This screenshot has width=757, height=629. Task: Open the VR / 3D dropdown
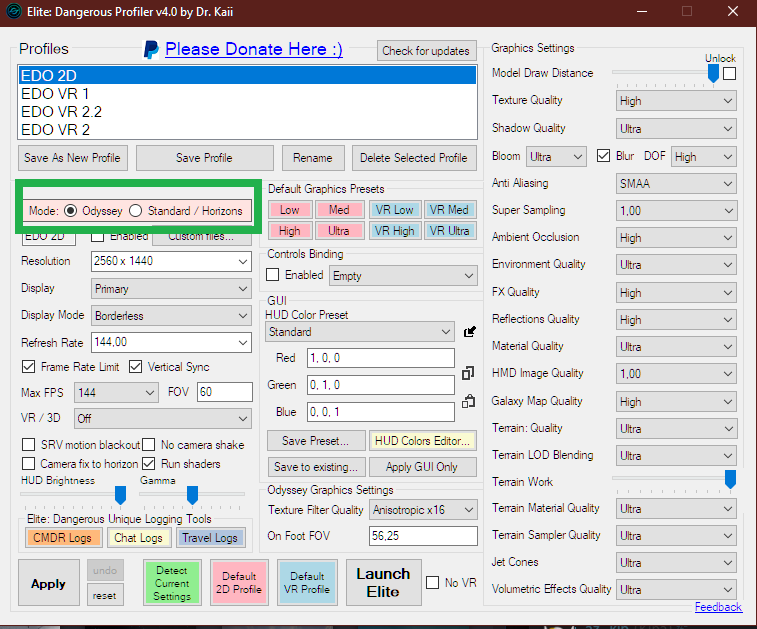point(163,419)
